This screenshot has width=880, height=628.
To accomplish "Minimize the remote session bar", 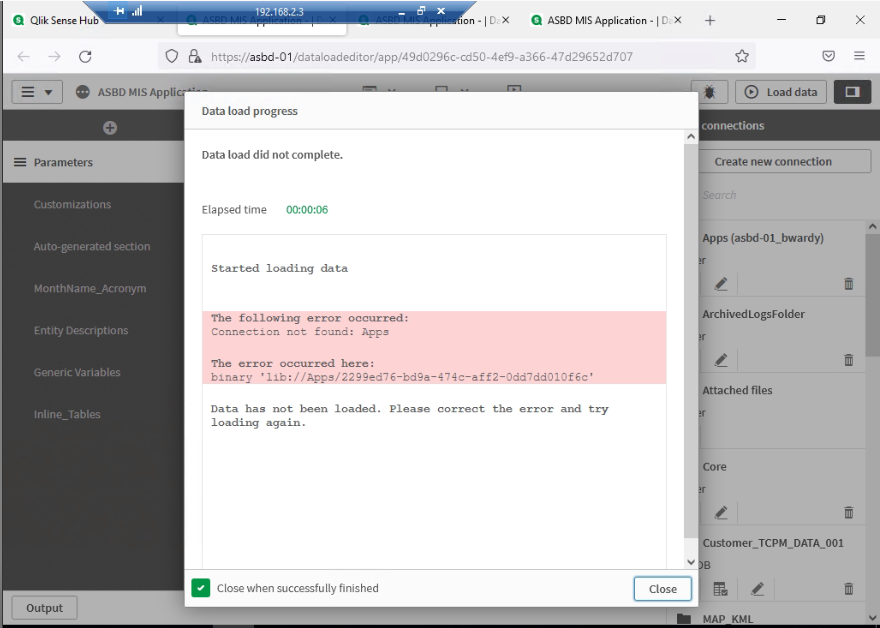I will click(x=401, y=12).
